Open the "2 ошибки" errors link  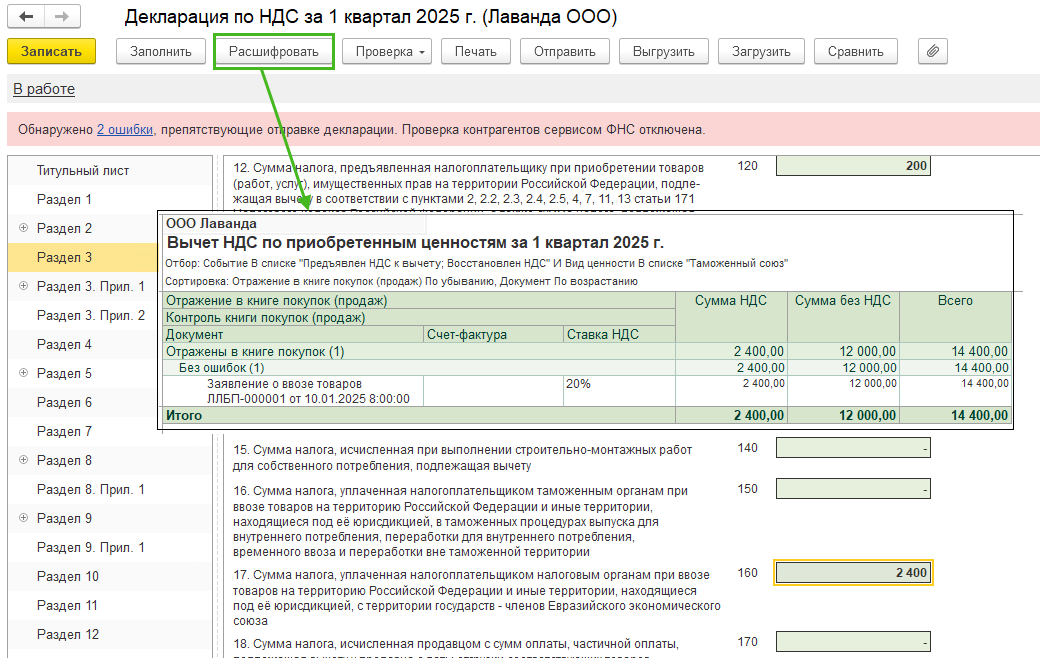(125, 129)
